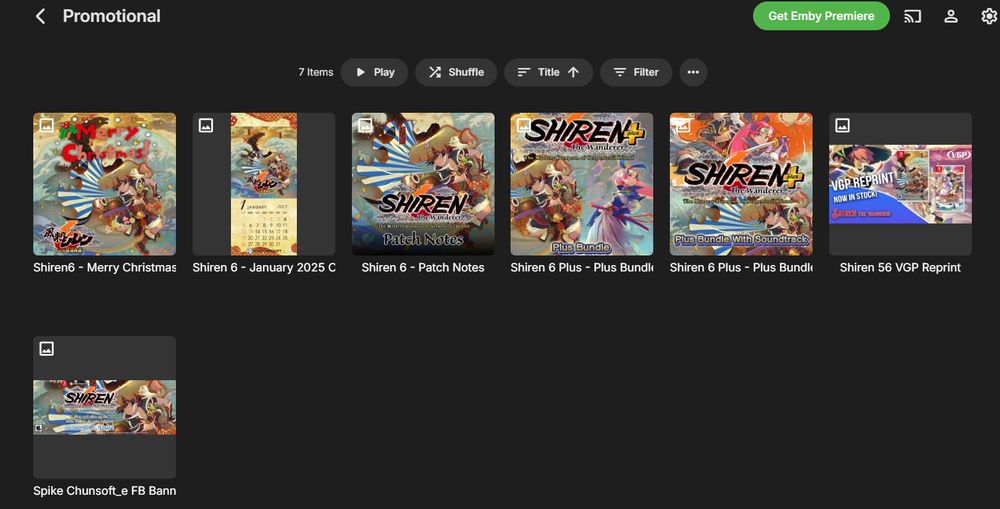The width and height of the screenshot is (1000, 509).
Task: Click image icon on Merry Christmas card
Action: click(x=47, y=126)
